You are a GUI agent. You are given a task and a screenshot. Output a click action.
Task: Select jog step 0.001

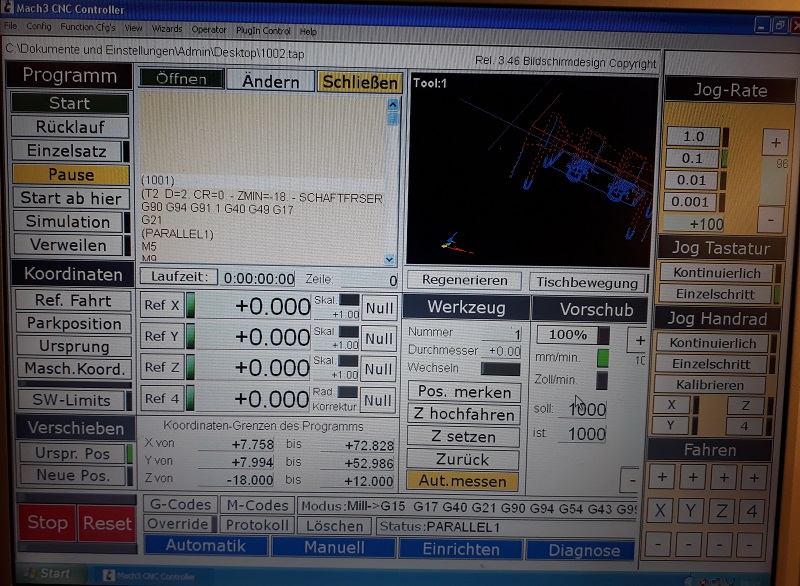click(x=689, y=201)
